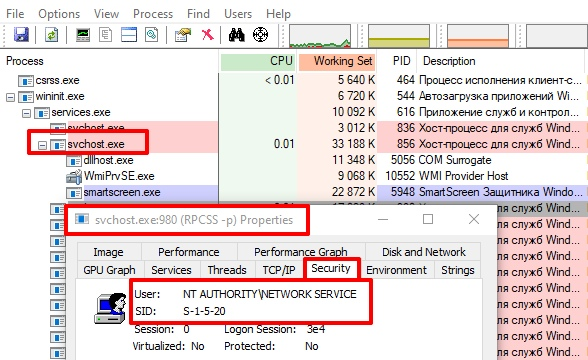Click the CPU usage history mini graph
The image size is (588, 360).
point(320,36)
